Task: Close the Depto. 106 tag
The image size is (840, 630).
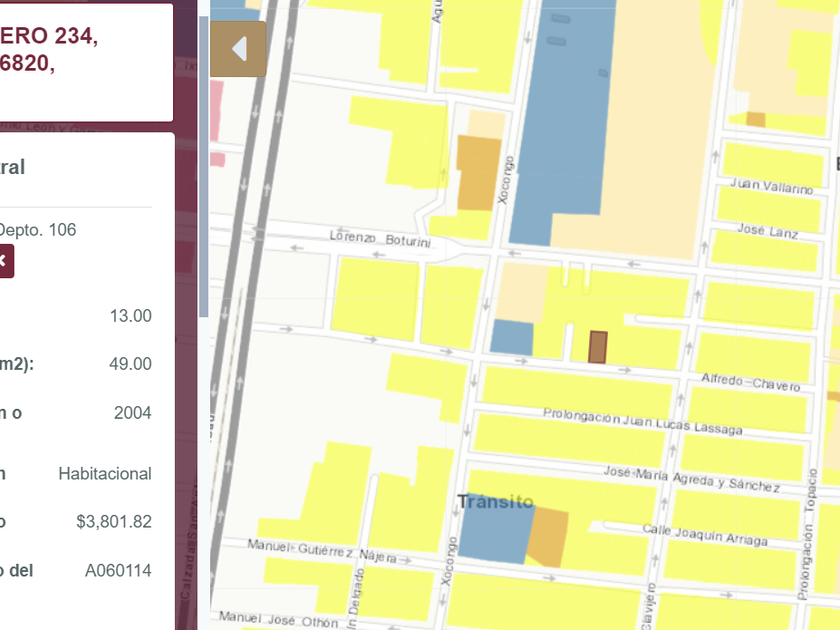Action: pos(5,261)
